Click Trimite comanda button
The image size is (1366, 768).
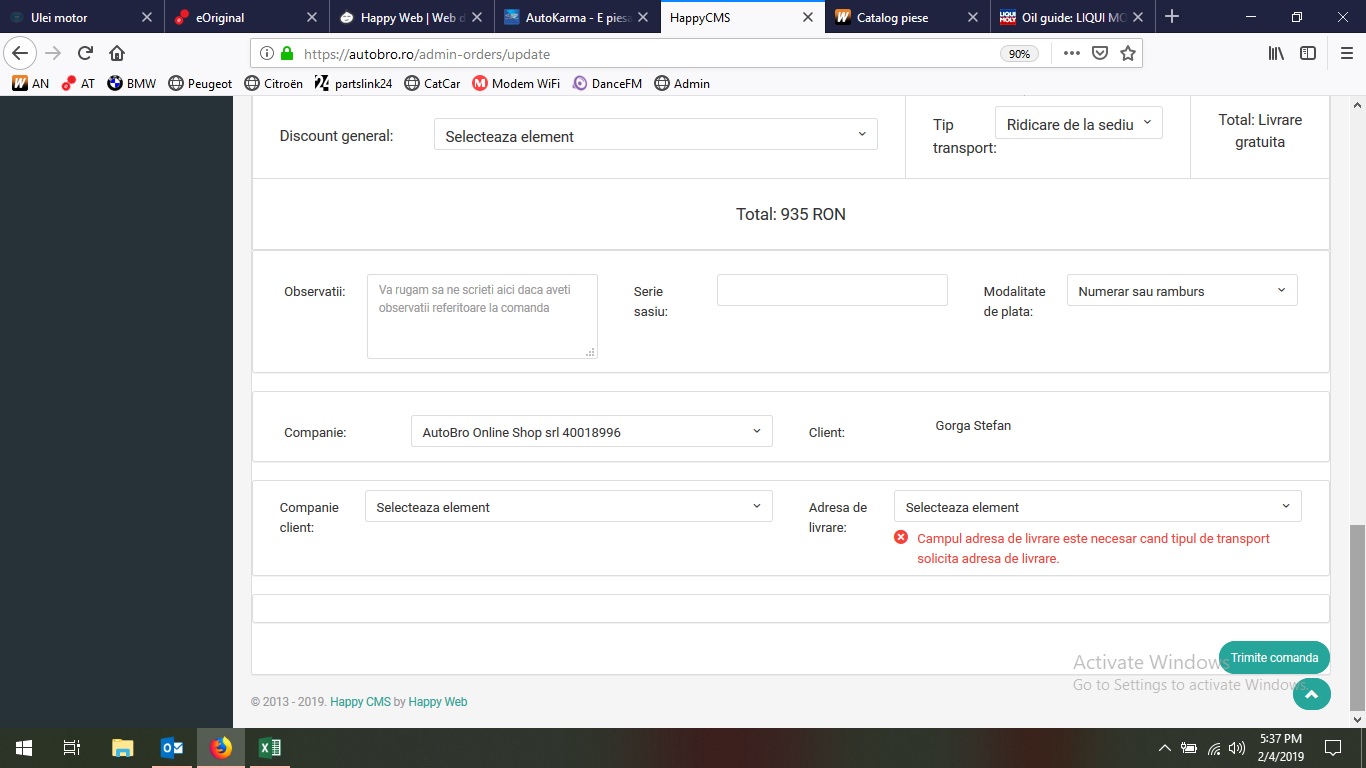[x=1274, y=657]
